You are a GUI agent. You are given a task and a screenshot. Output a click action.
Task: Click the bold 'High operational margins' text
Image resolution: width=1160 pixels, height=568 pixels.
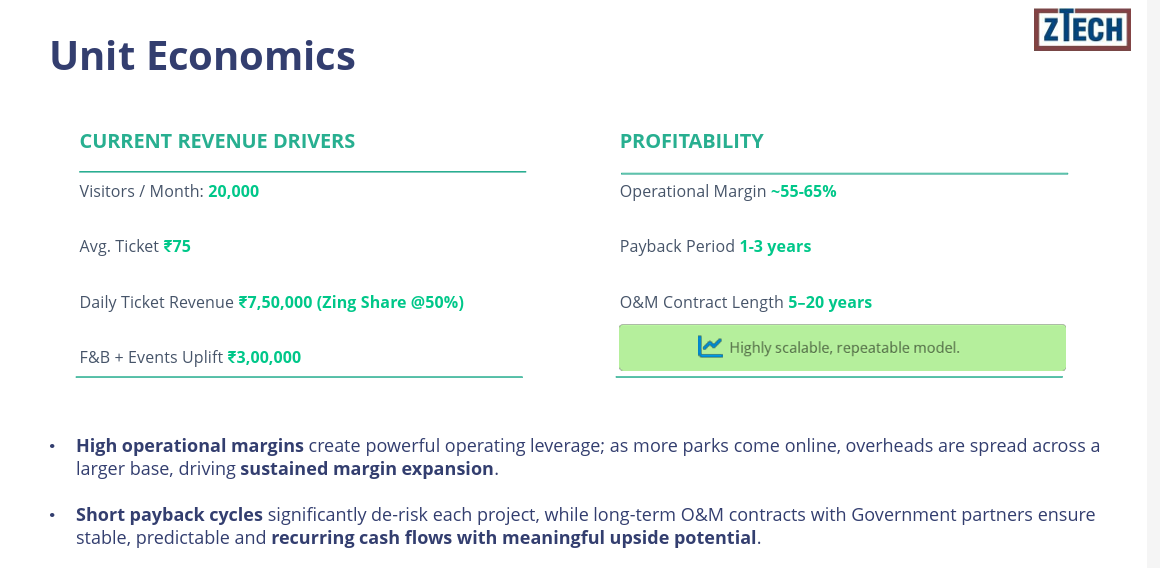190,445
